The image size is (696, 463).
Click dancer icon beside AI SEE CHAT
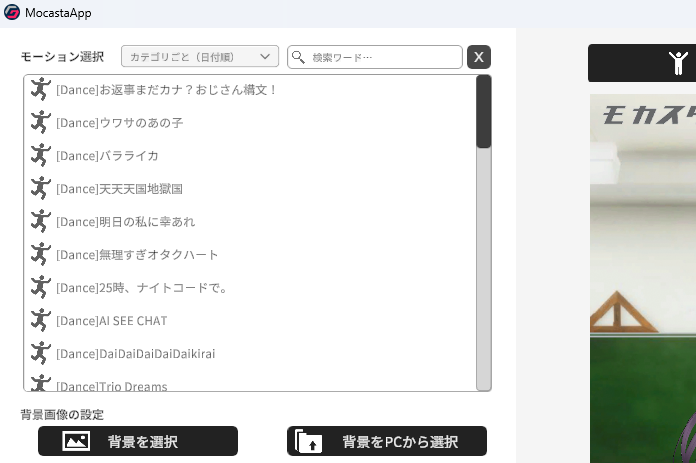40,320
